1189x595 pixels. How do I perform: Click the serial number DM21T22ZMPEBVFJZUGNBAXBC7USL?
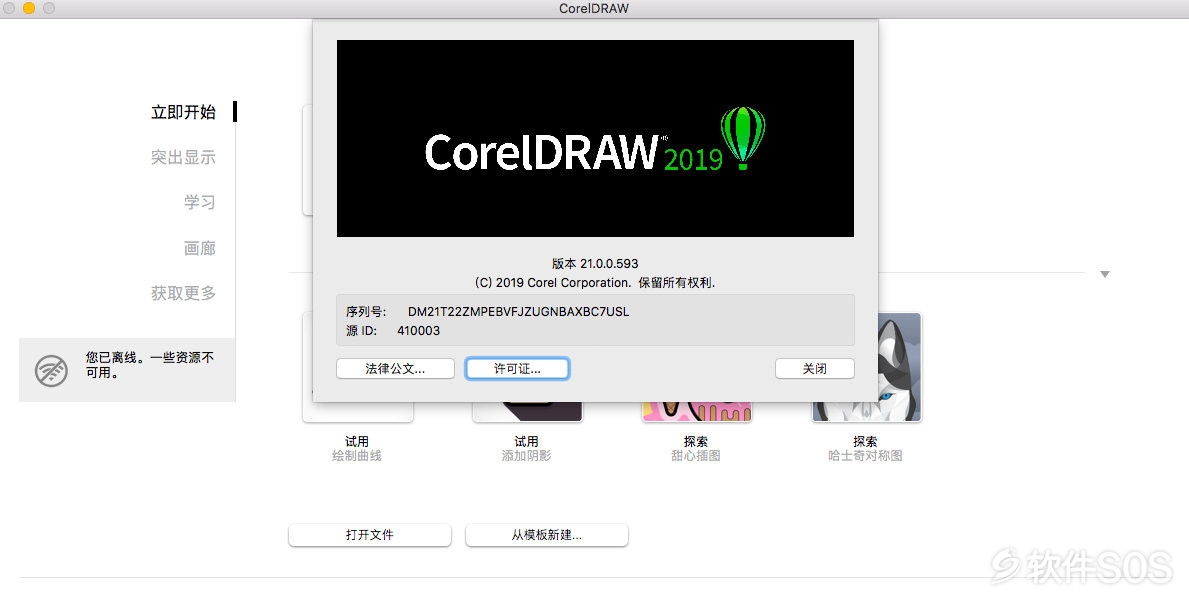519,312
